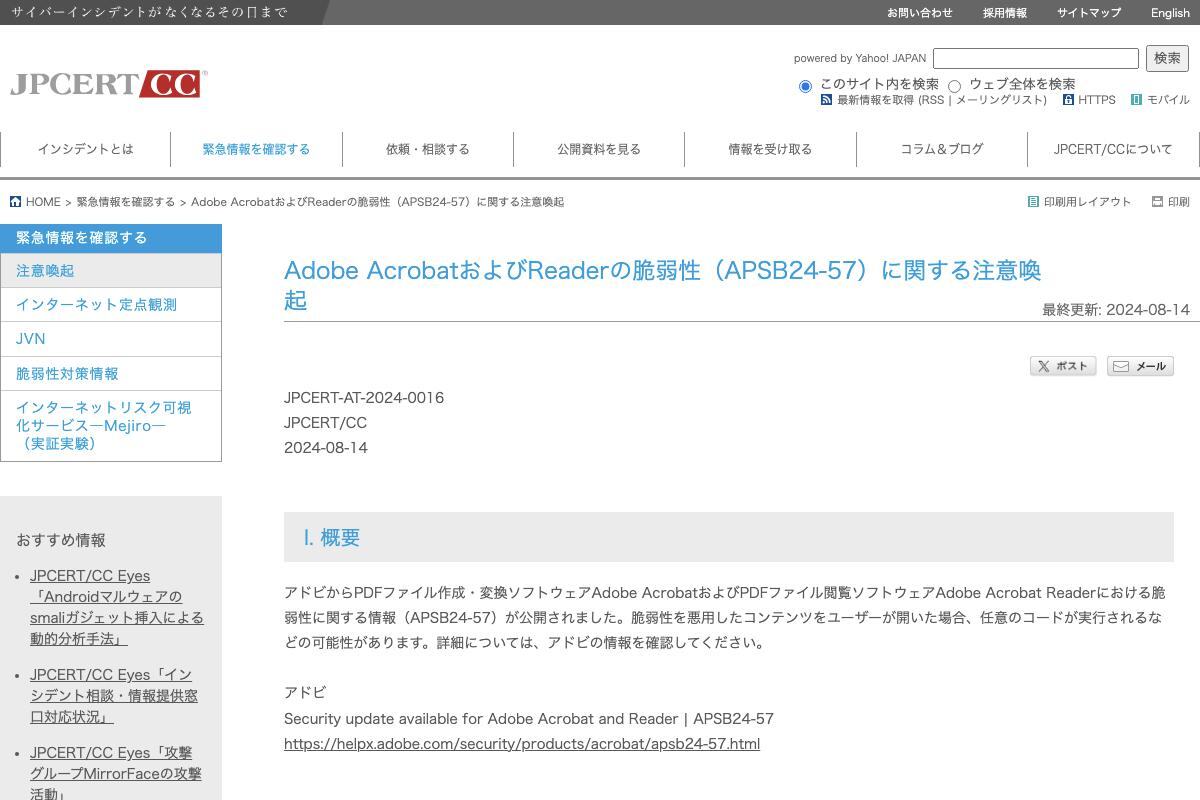This screenshot has height=800, width=1200.
Task: Open 採用情報 link
Action: 1005,13
